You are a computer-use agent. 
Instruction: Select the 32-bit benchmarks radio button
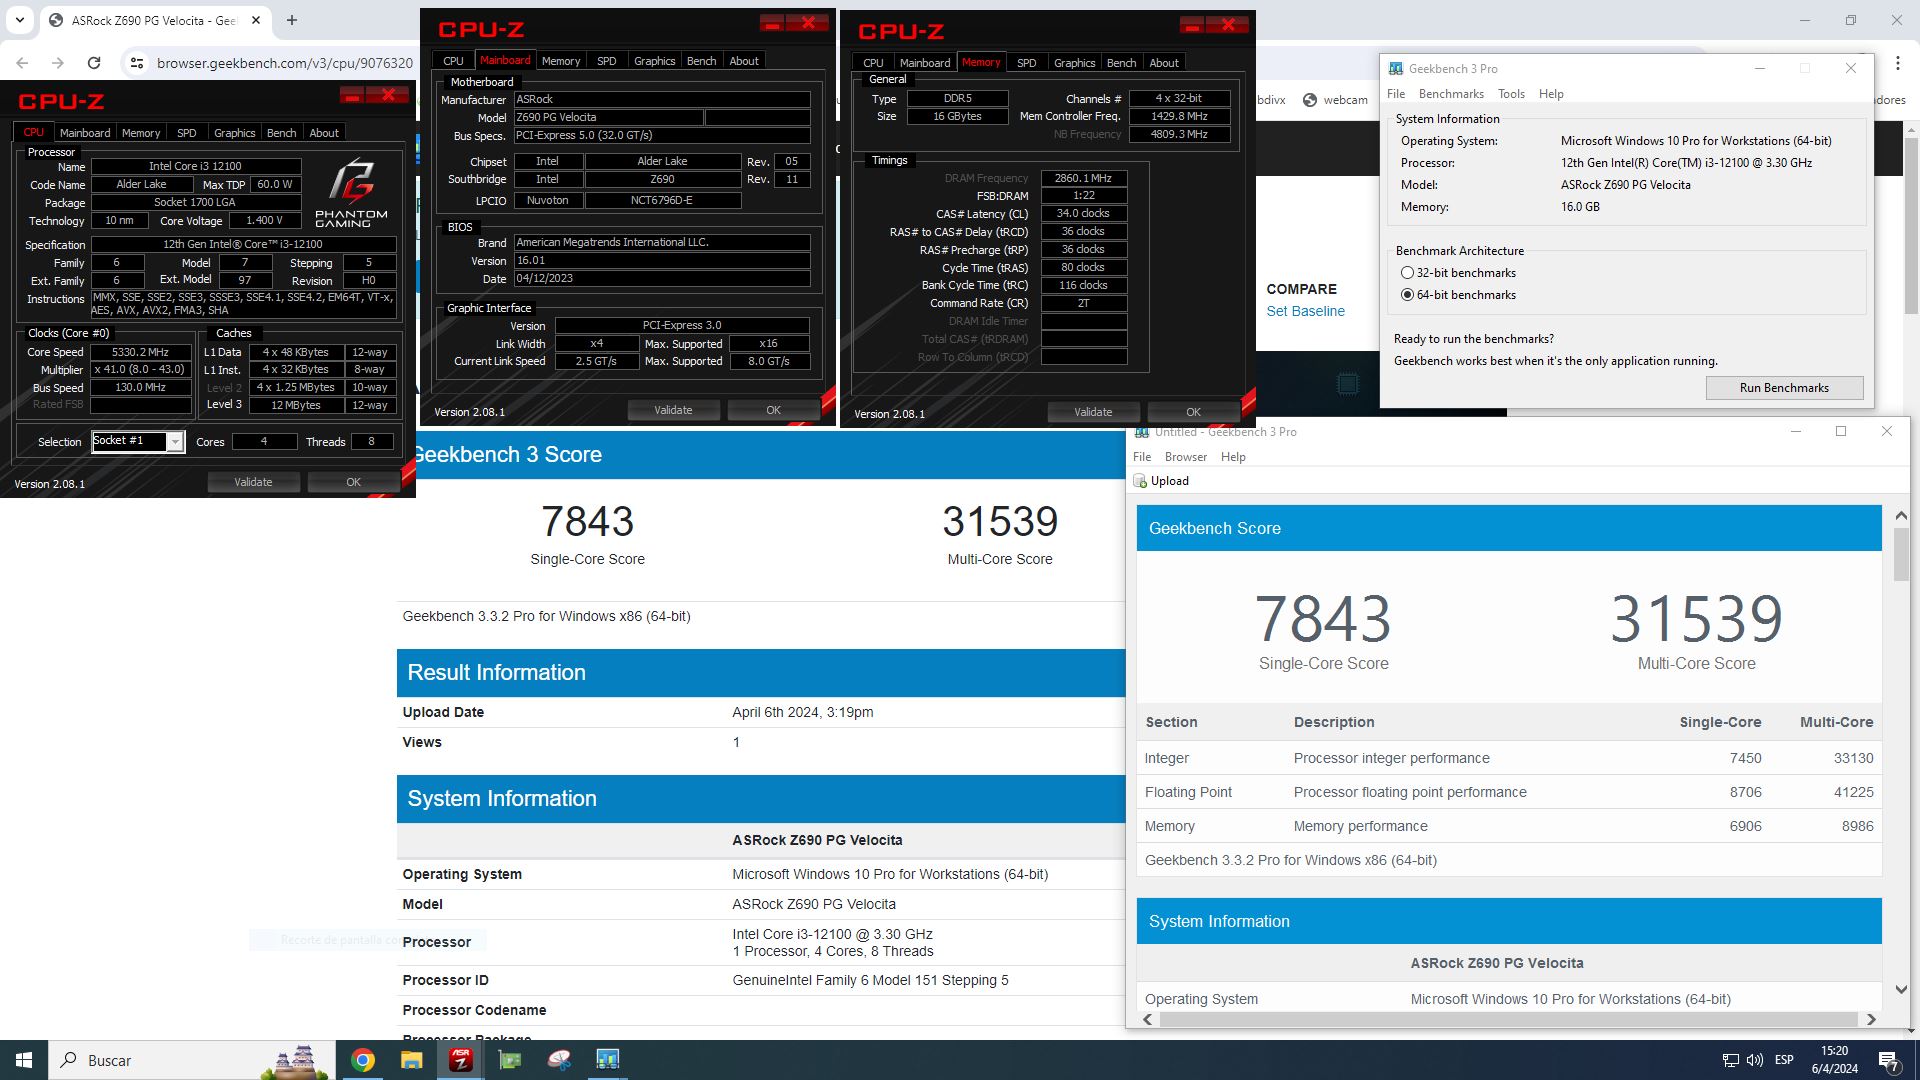1407,273
